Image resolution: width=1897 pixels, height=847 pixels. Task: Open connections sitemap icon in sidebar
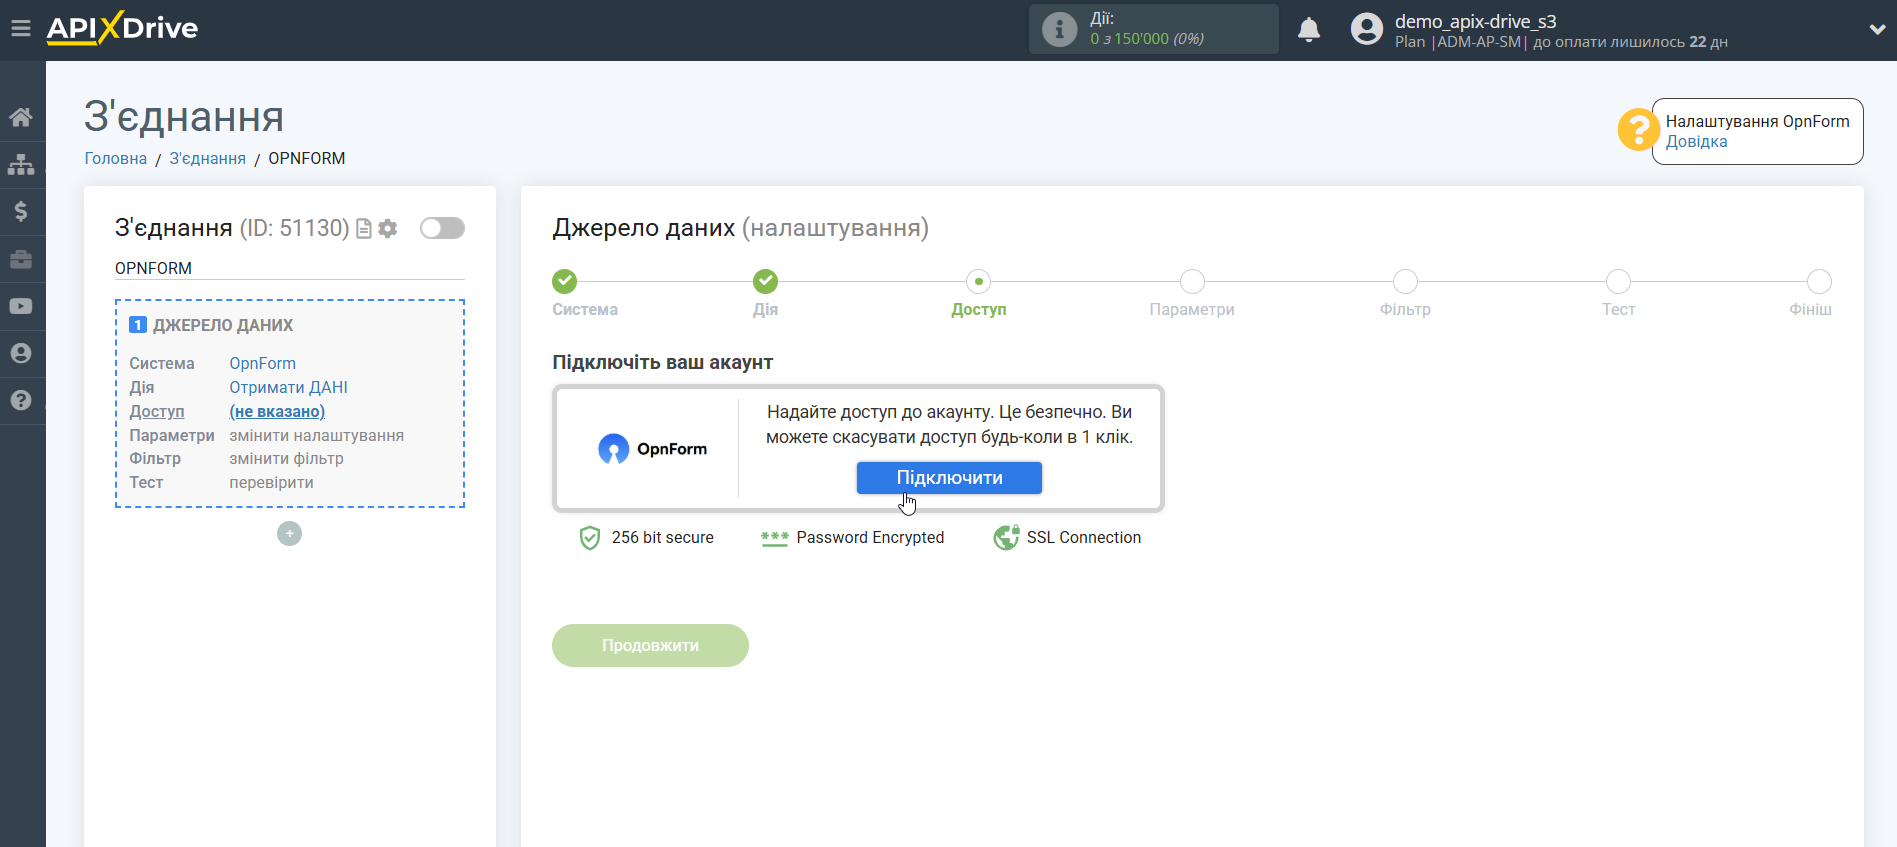[21, 164]
